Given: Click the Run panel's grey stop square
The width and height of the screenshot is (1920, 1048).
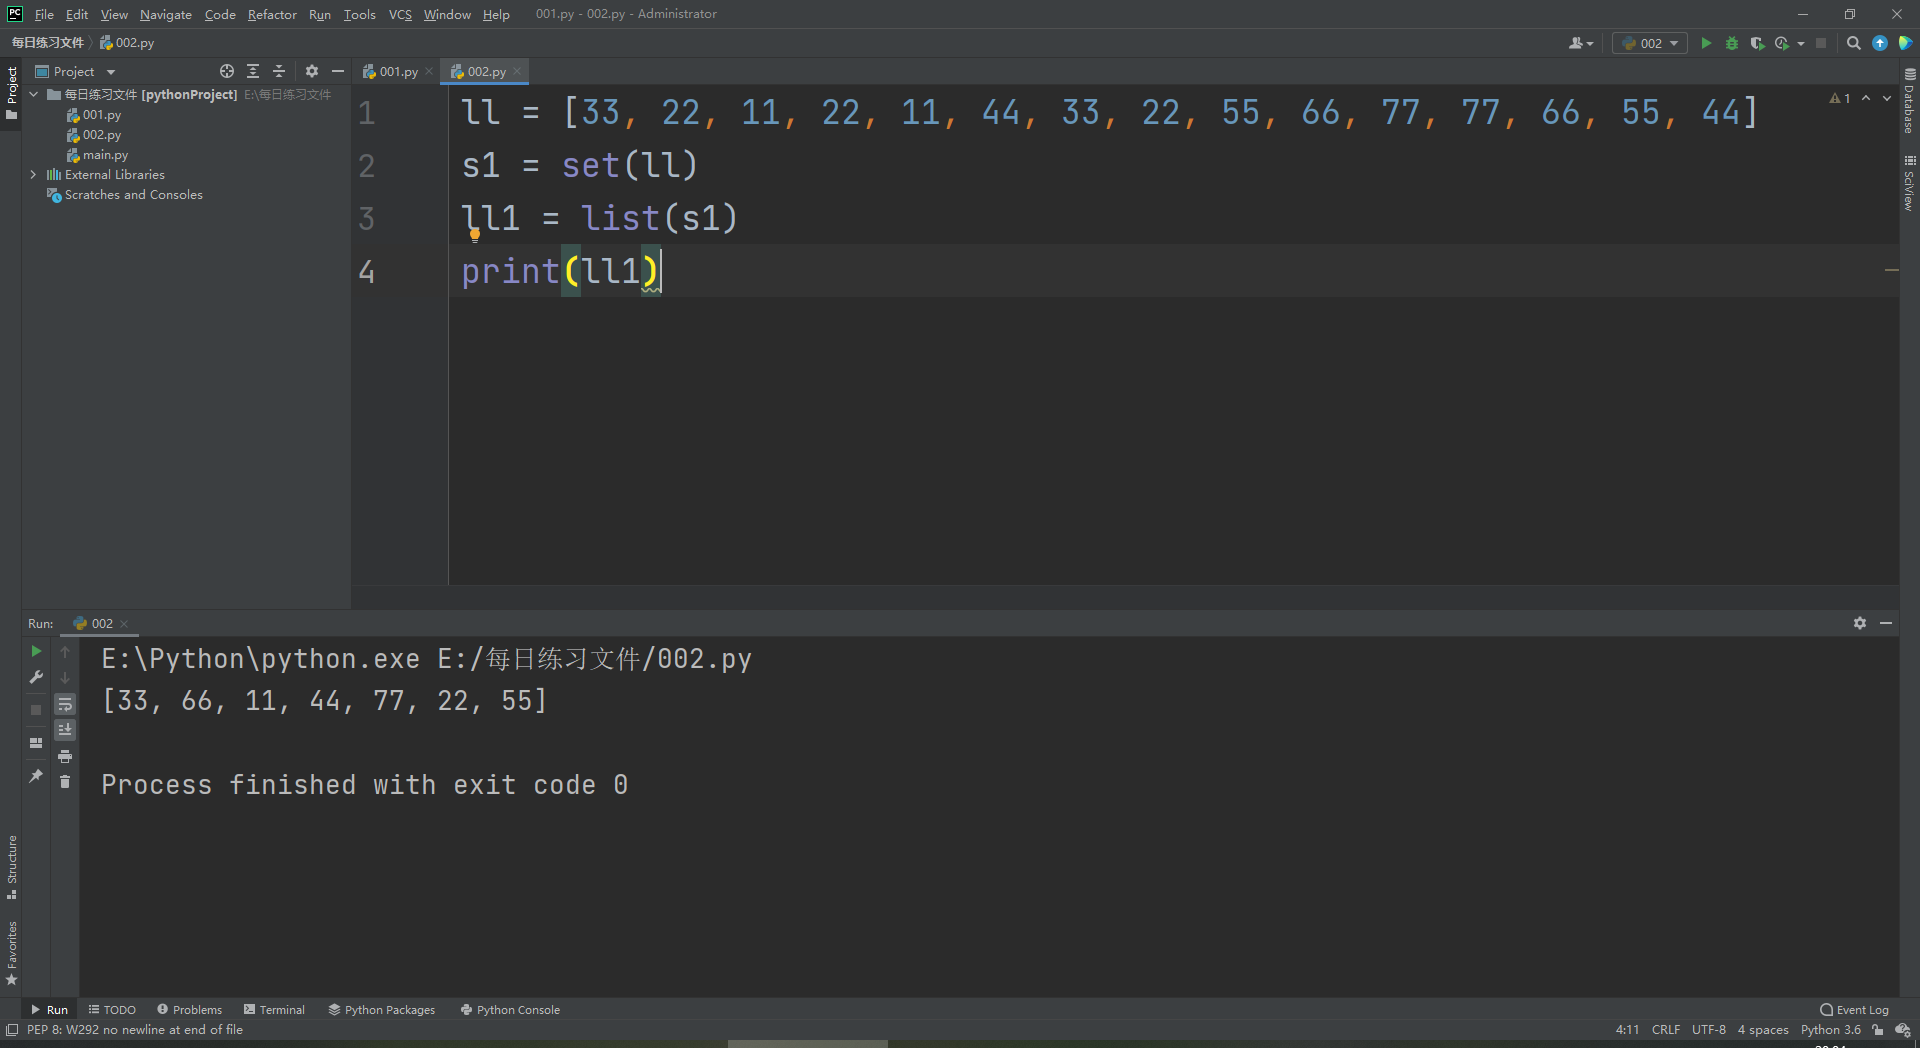Looking at the screenshot, I should 36,710.
